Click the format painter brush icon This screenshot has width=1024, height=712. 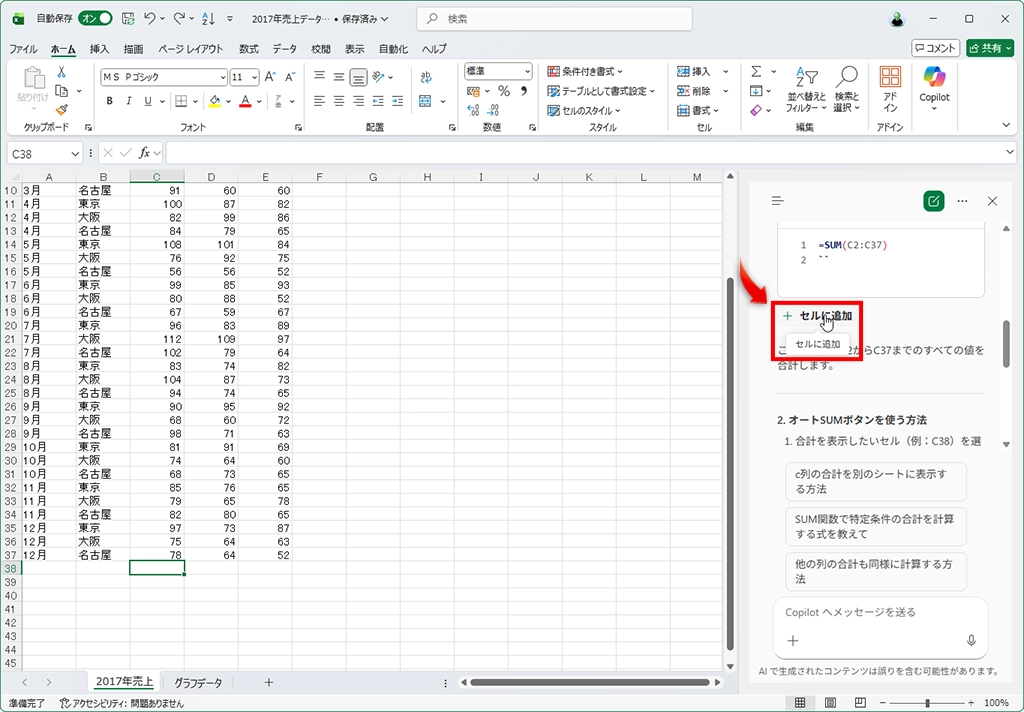61,110
